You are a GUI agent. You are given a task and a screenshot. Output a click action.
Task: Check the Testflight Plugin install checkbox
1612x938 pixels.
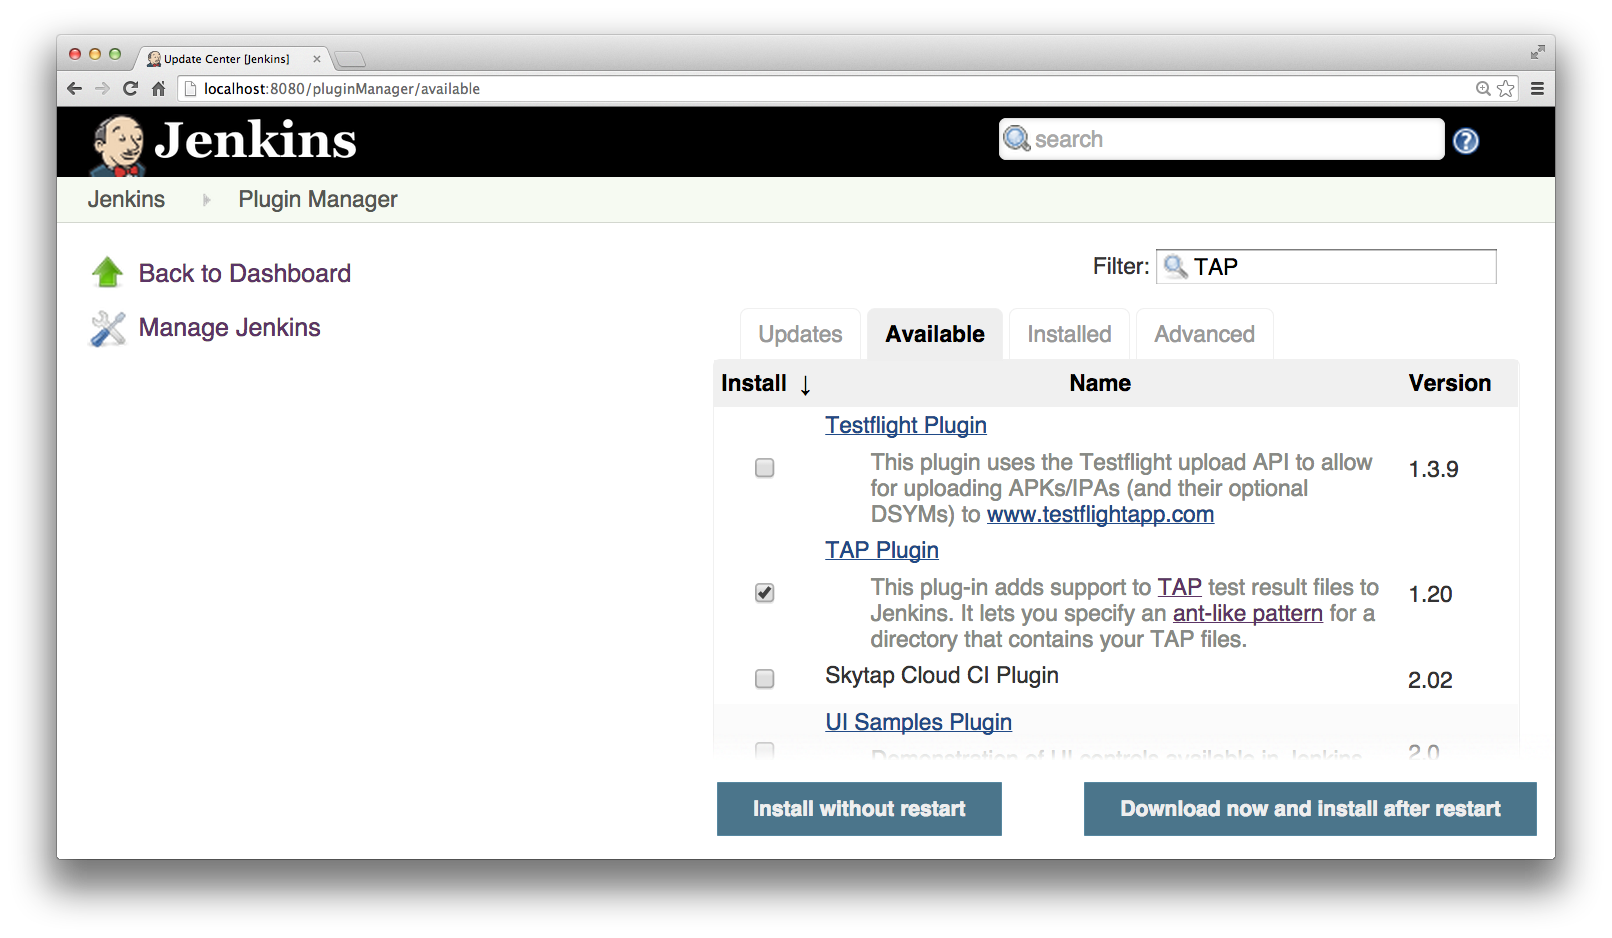pyautogui.click(x=764, y=468)
